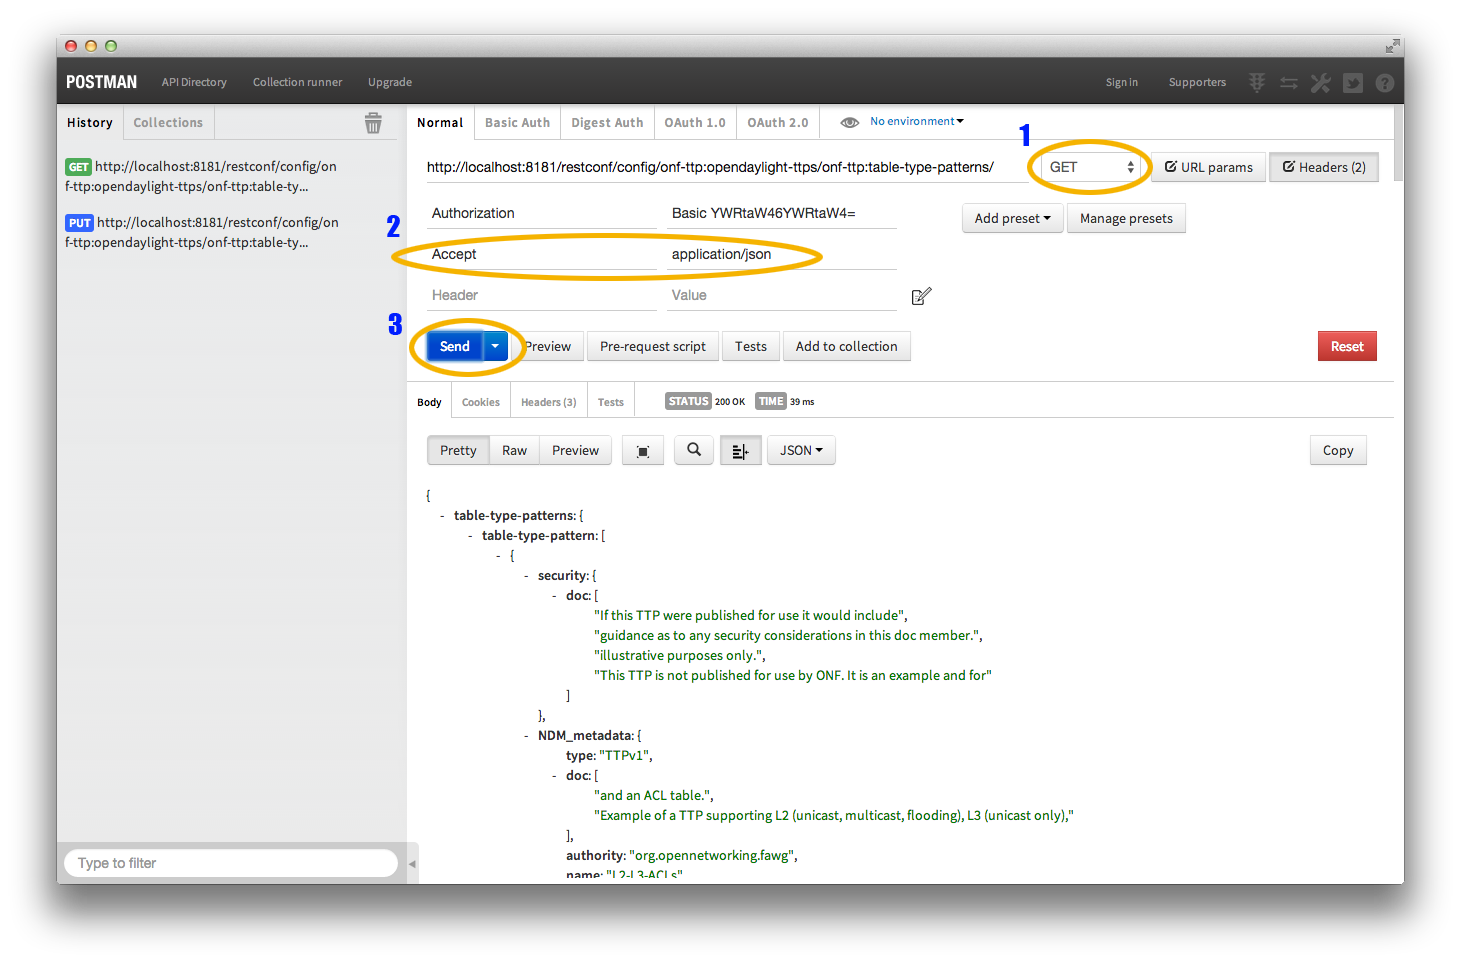
Task: Open API Directory menu
Action: [194, 82]
